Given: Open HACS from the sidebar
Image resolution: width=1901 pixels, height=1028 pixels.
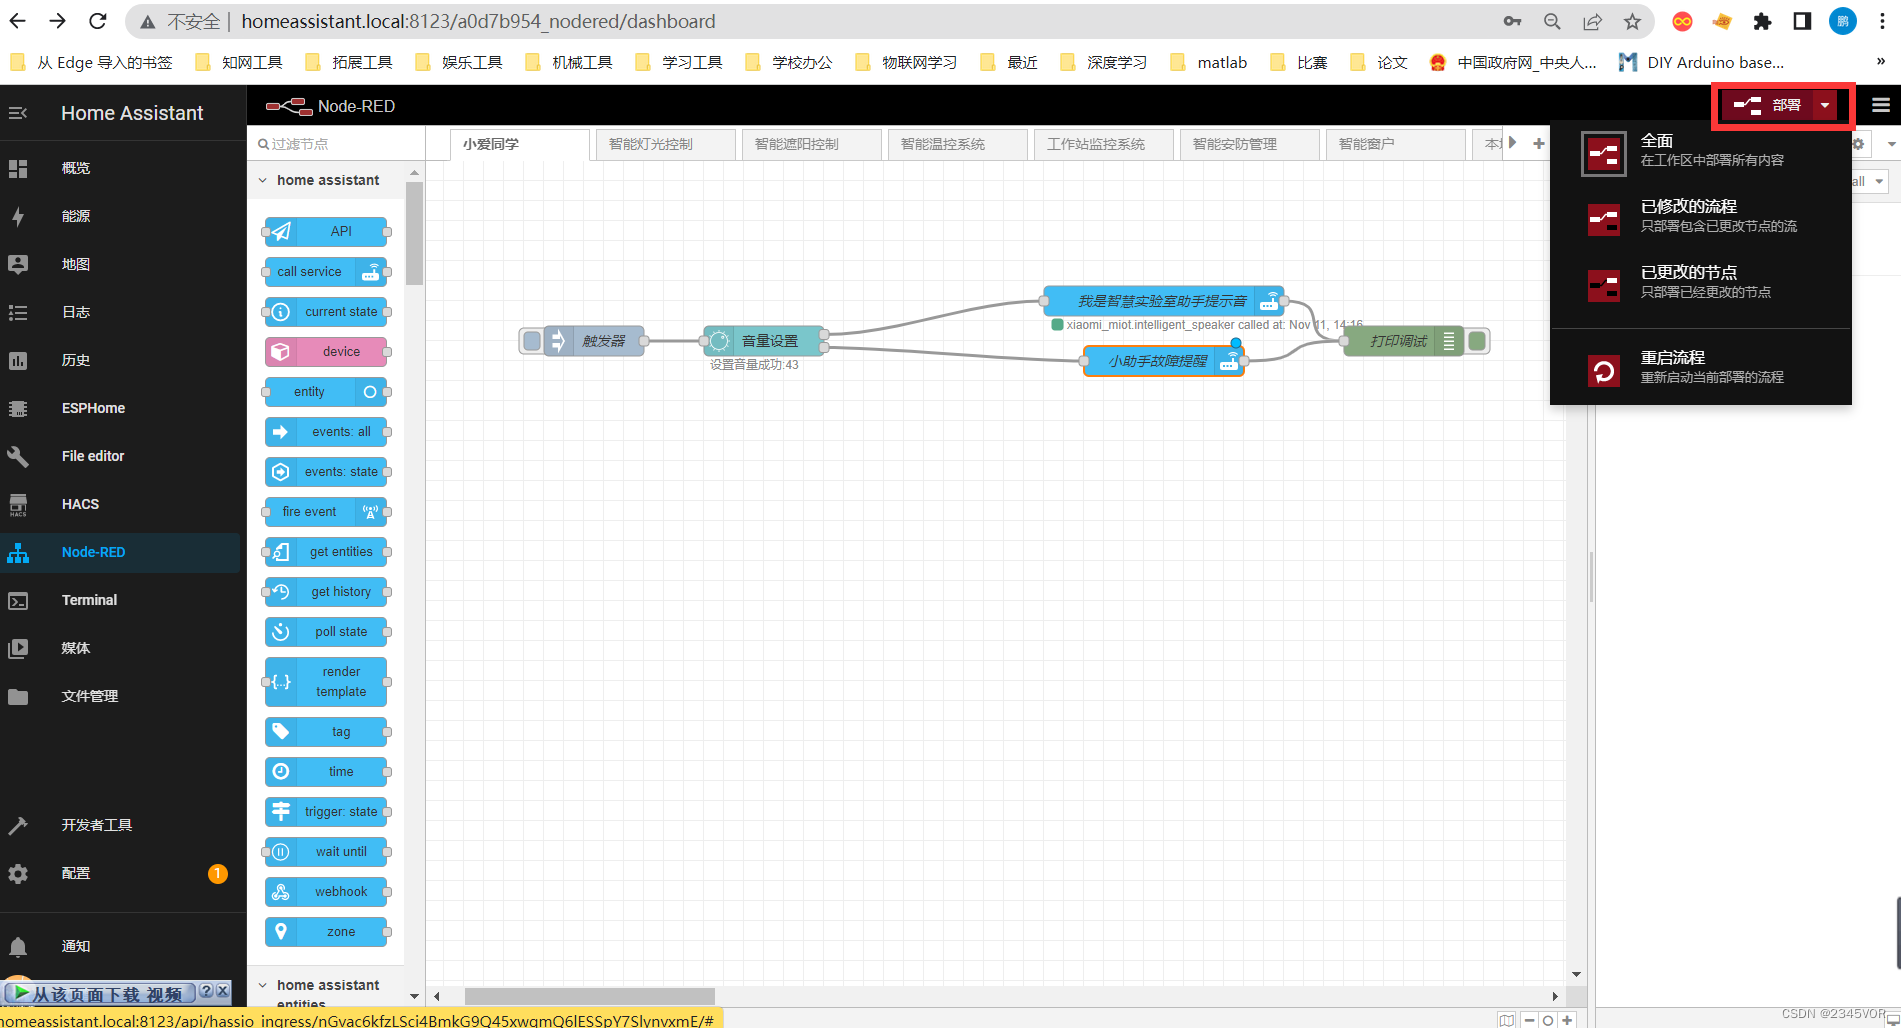Looking at the screenshot, I should click(x=120, y=504).
